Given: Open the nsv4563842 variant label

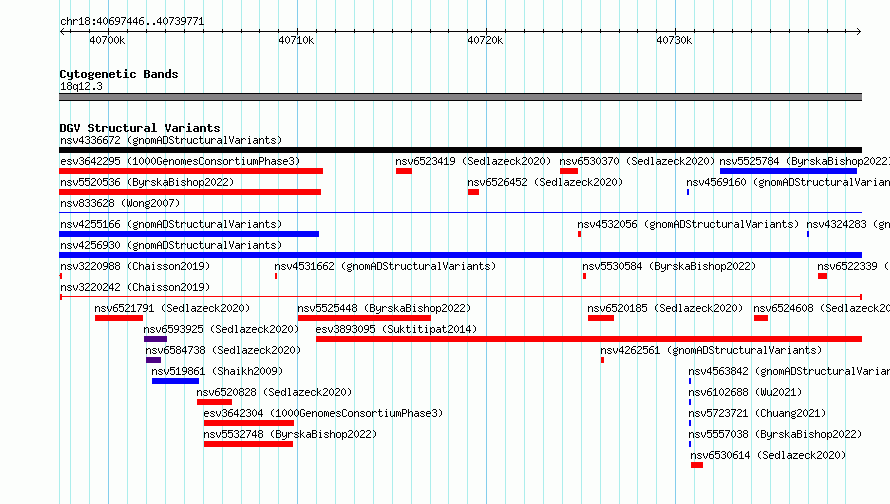Looking at the screenshot, I should click(789, 371).
